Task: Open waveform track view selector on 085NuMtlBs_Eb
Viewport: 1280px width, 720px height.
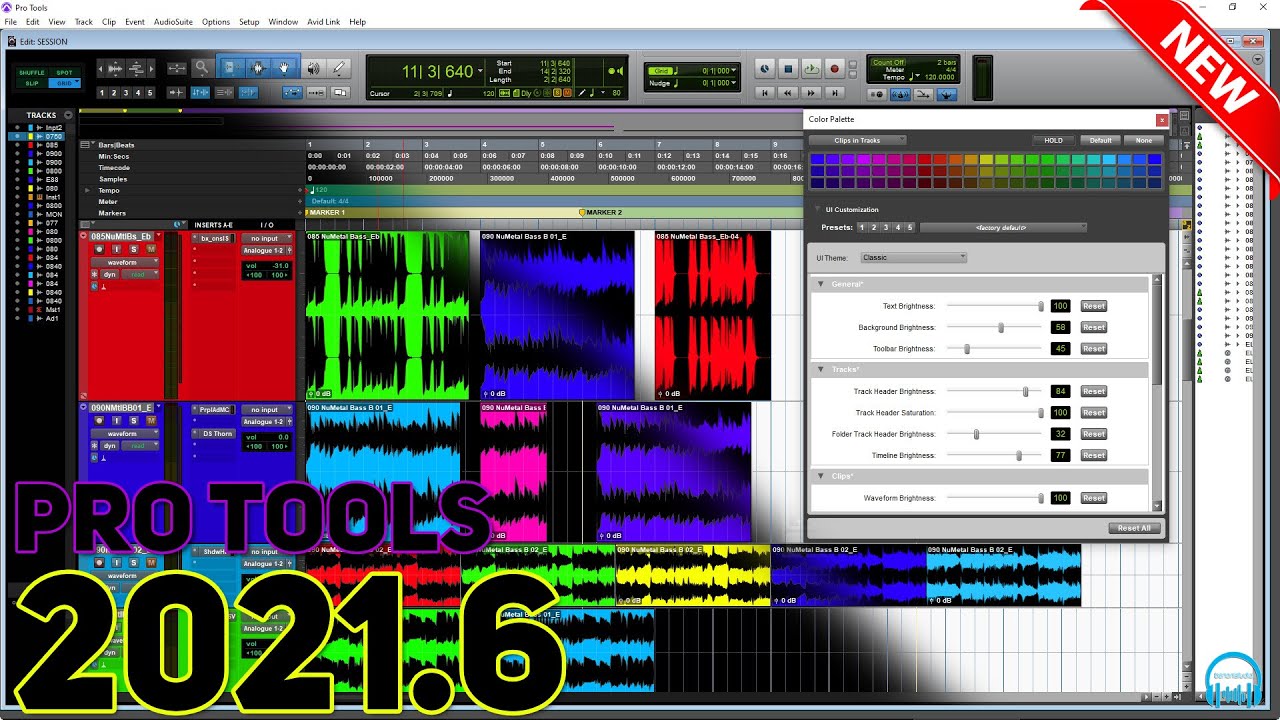Action: 125,262
